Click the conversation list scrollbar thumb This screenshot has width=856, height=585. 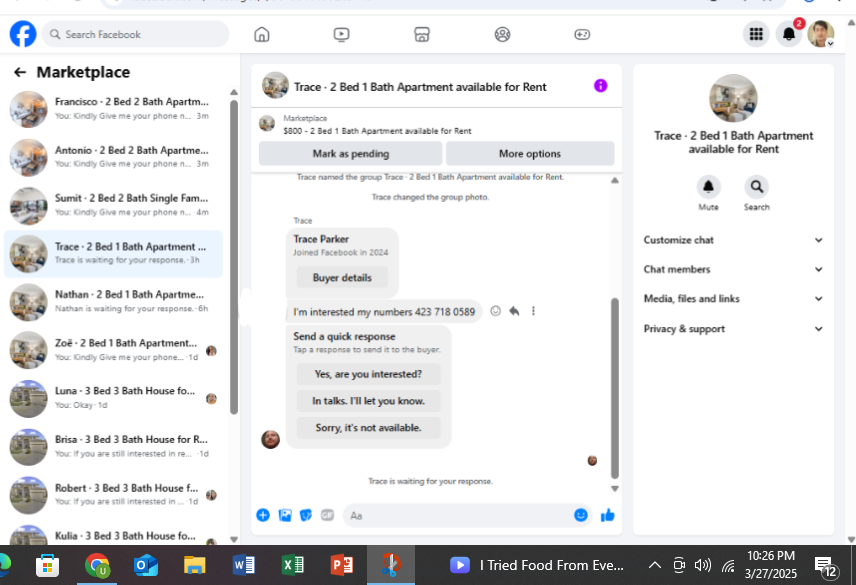click(x=234, y=256)
